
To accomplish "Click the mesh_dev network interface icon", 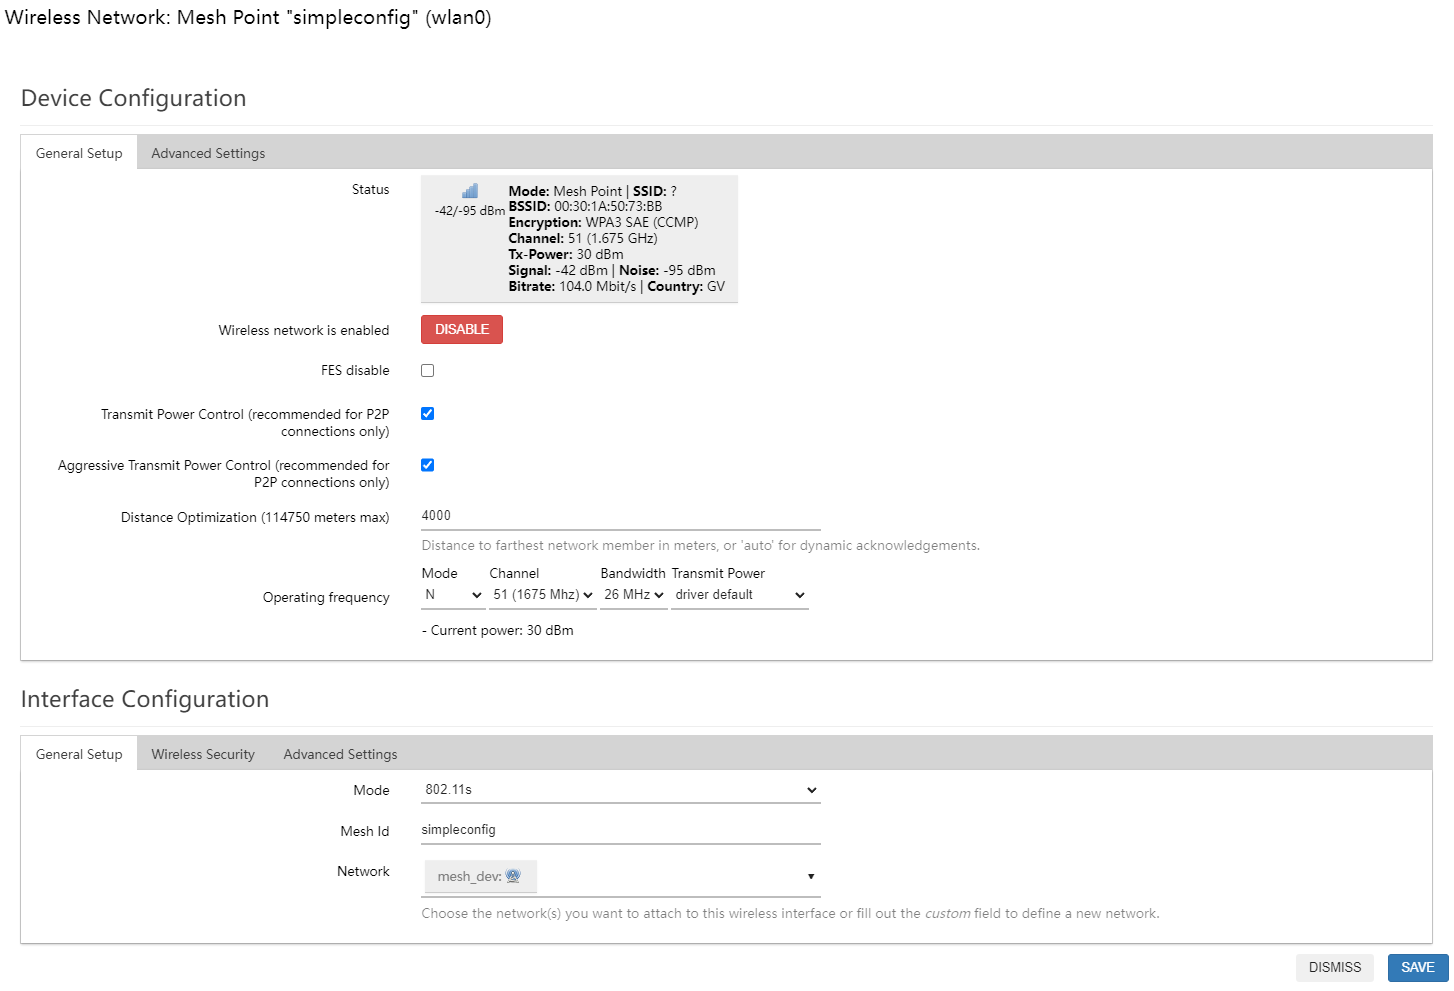I will 513,876.
